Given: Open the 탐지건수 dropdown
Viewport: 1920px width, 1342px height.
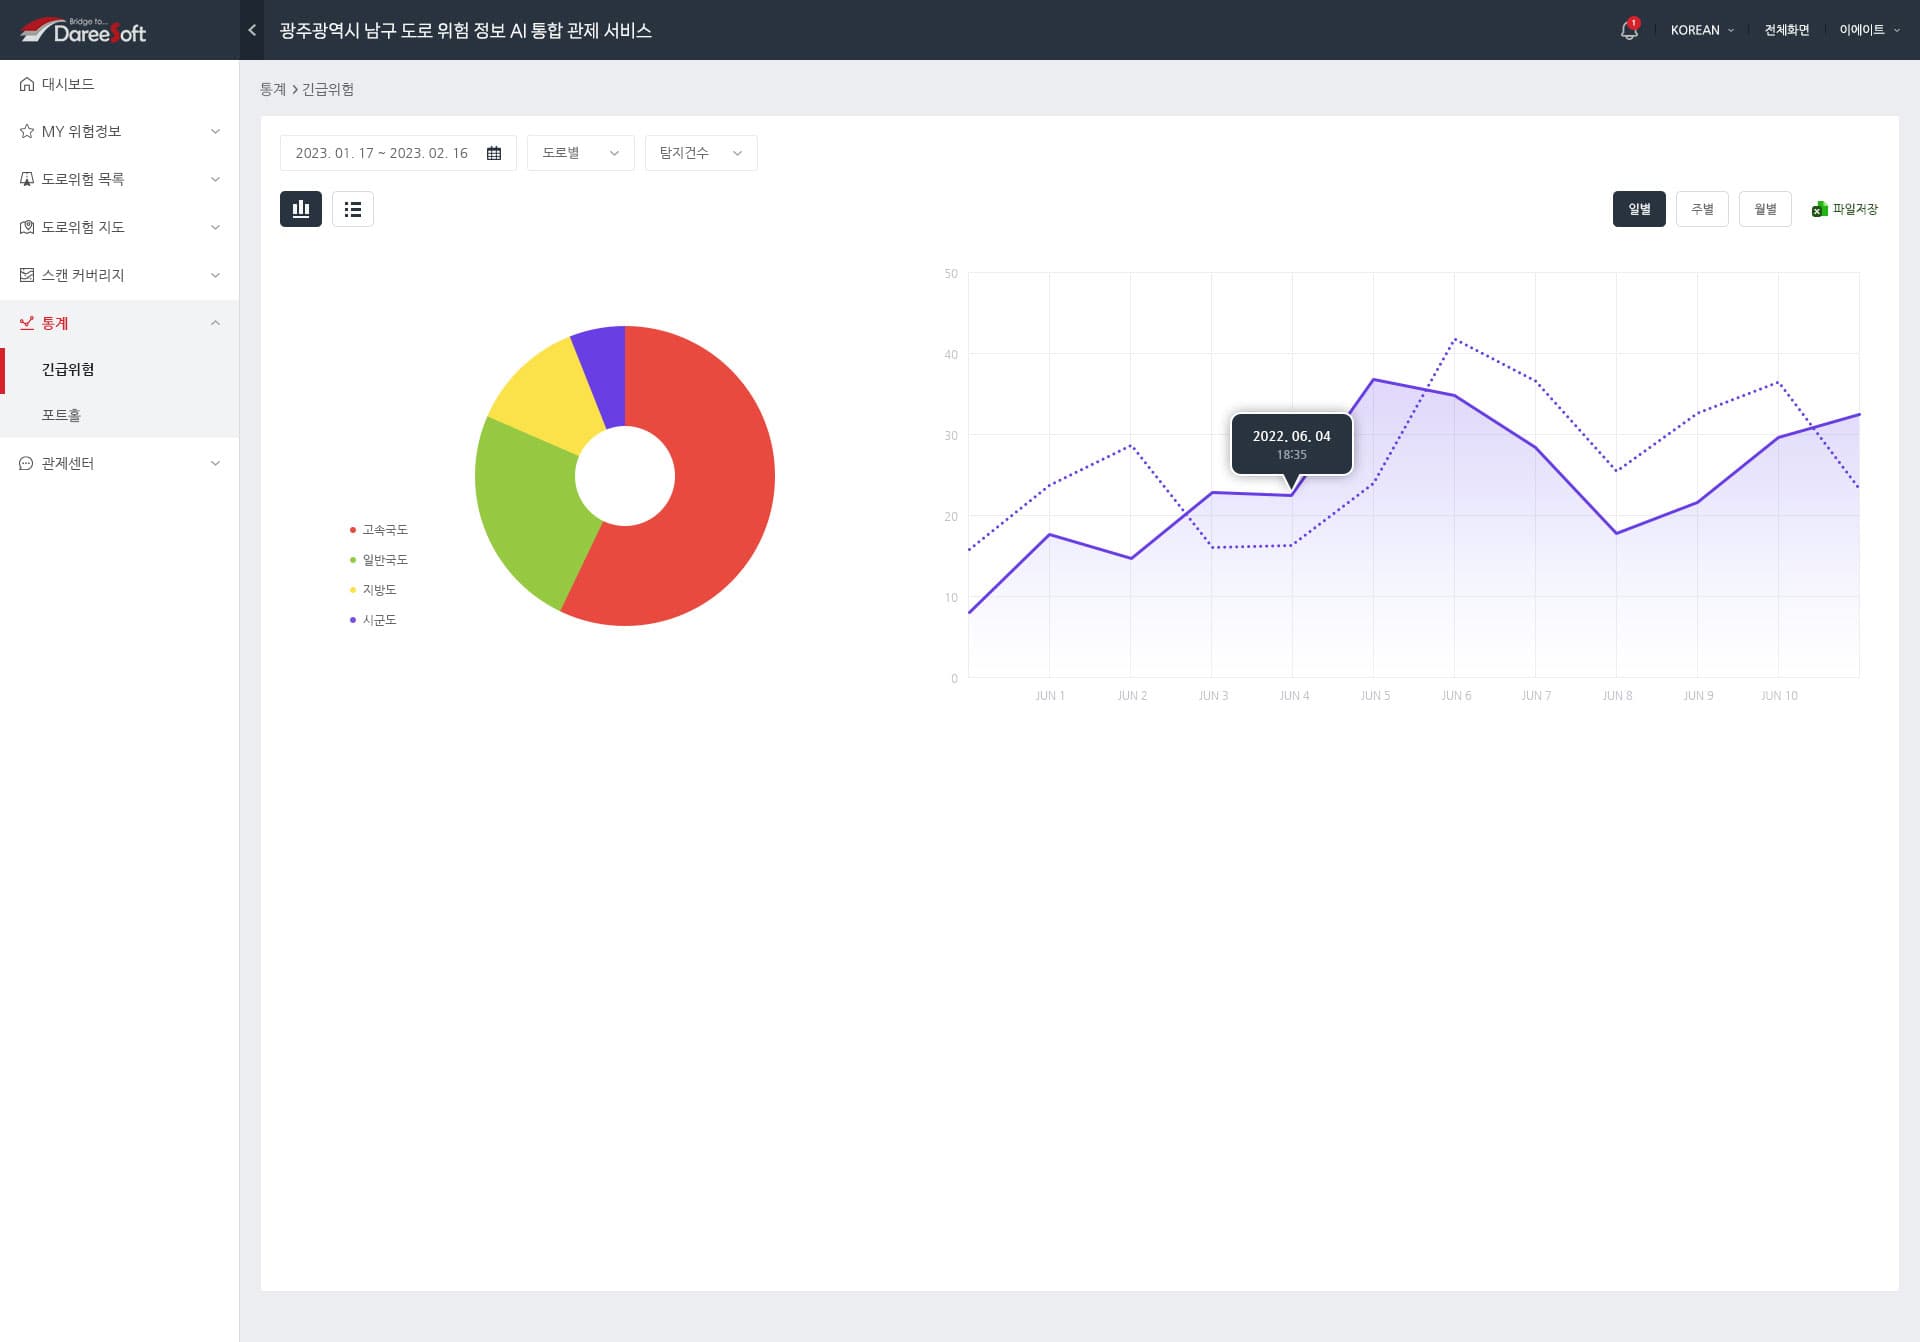Looking at the screenshot, I should [x=700, y=153].
